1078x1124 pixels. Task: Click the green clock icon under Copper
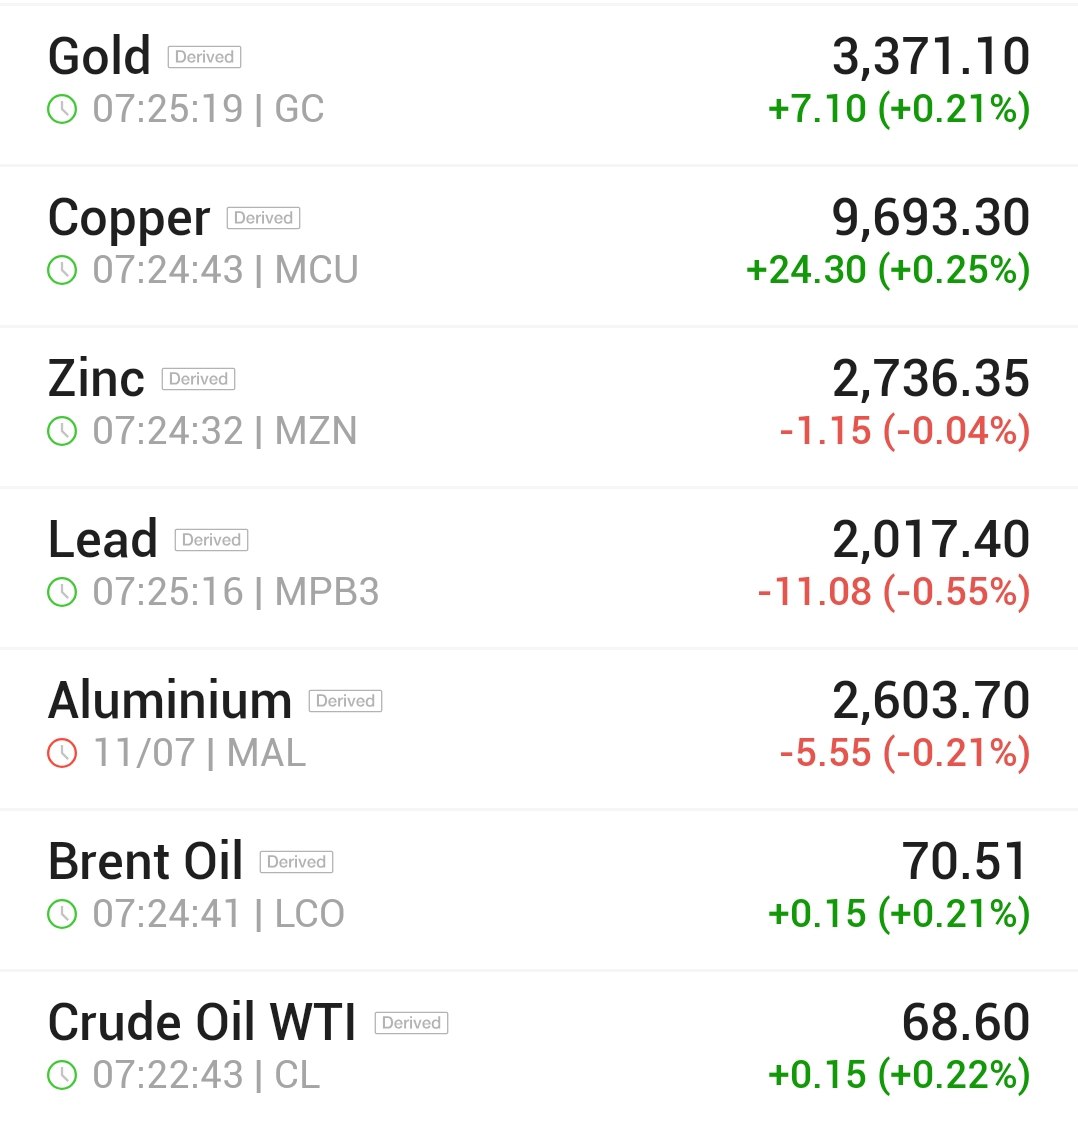62,270
